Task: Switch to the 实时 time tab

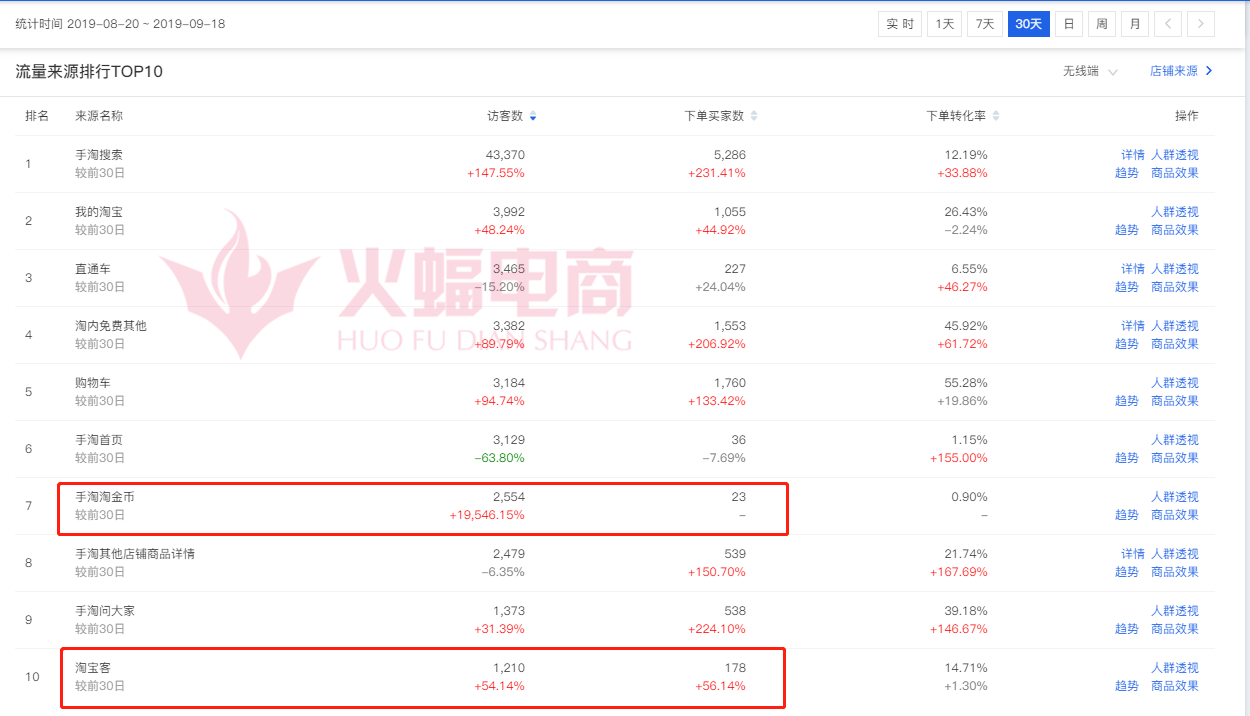Action: point(900,24)
